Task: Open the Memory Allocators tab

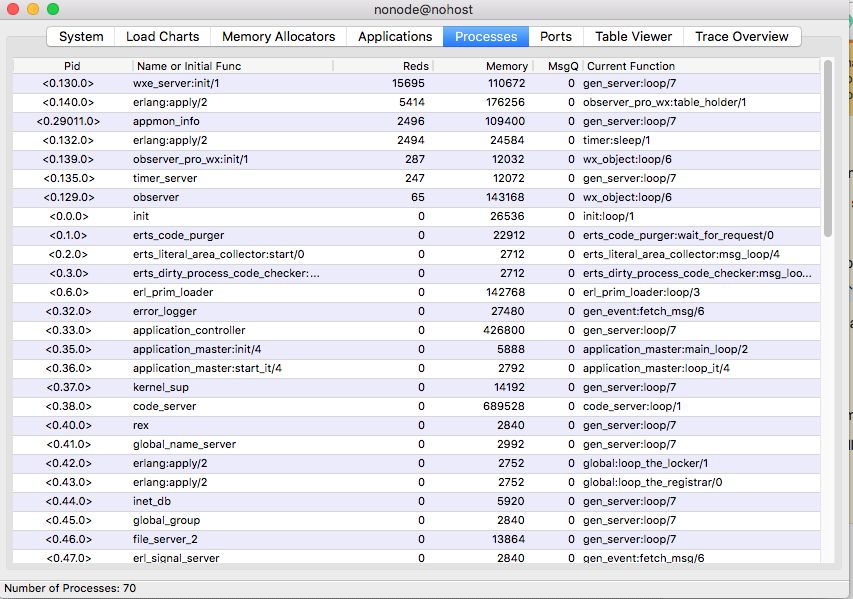Action: click(279, 36)
